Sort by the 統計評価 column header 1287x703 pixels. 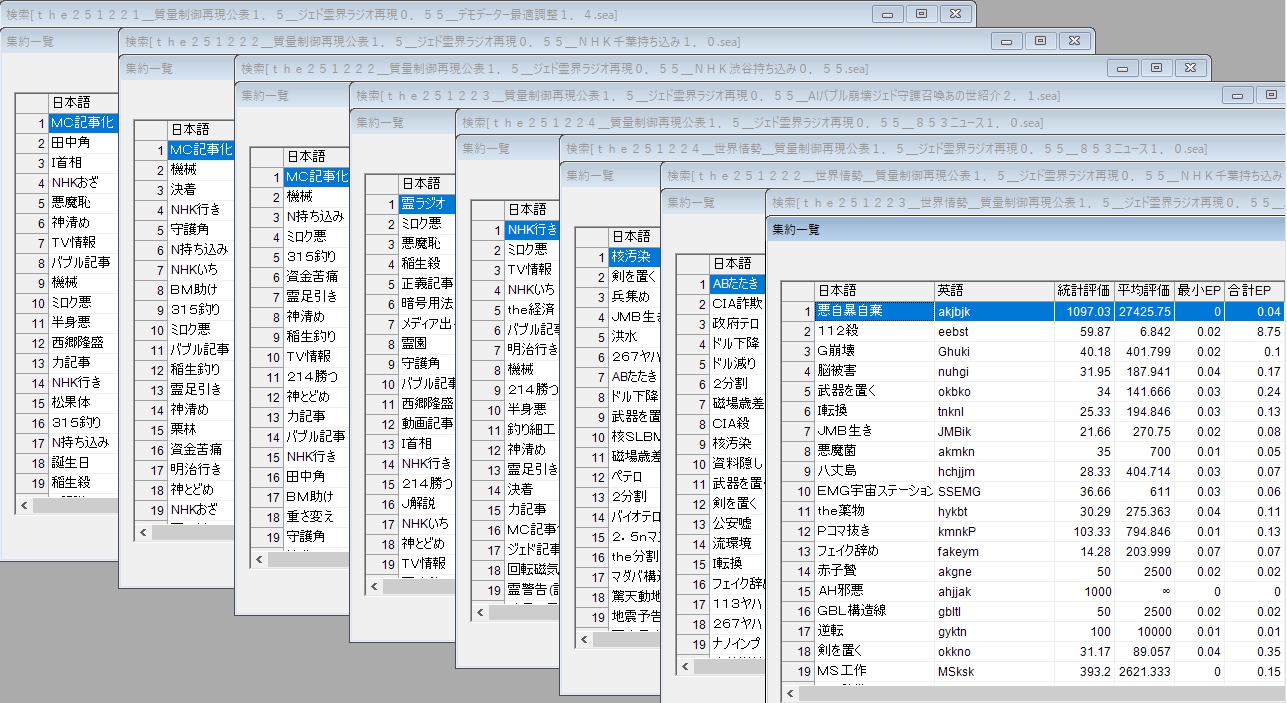(1084, 290)
